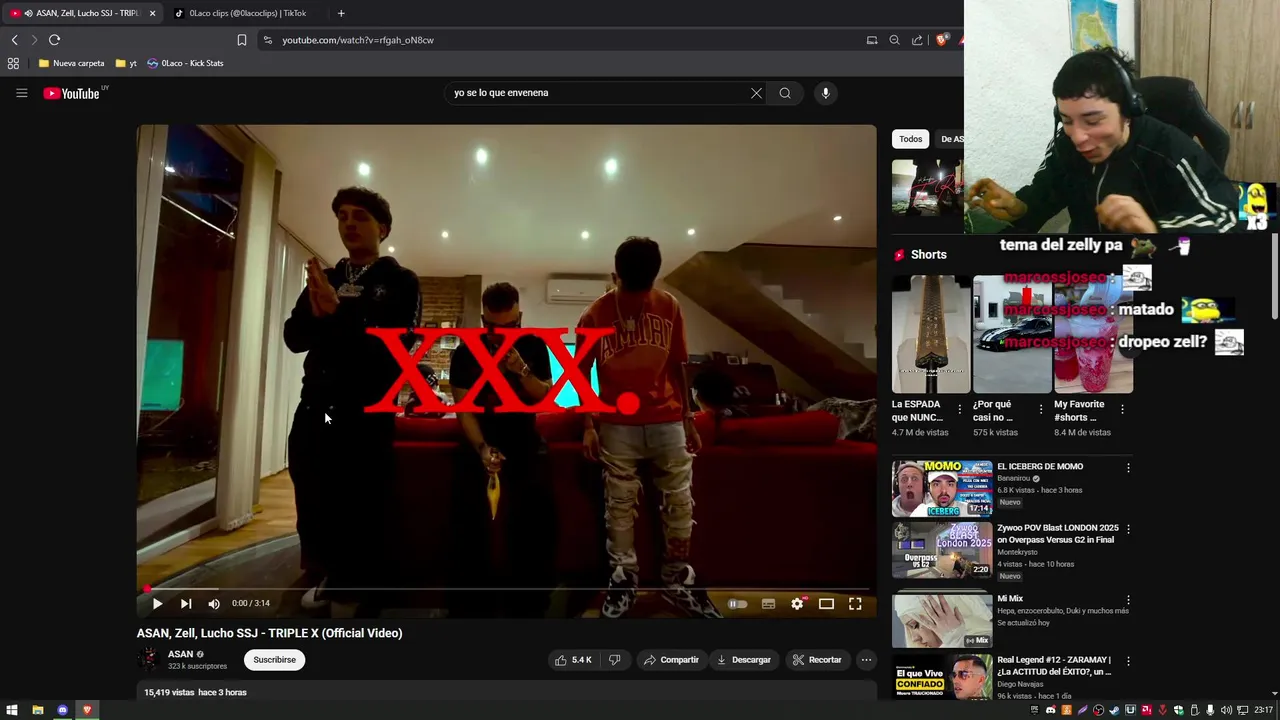Bookmark this page
This screenshot has width=1280, height=720.
[242, 40]
